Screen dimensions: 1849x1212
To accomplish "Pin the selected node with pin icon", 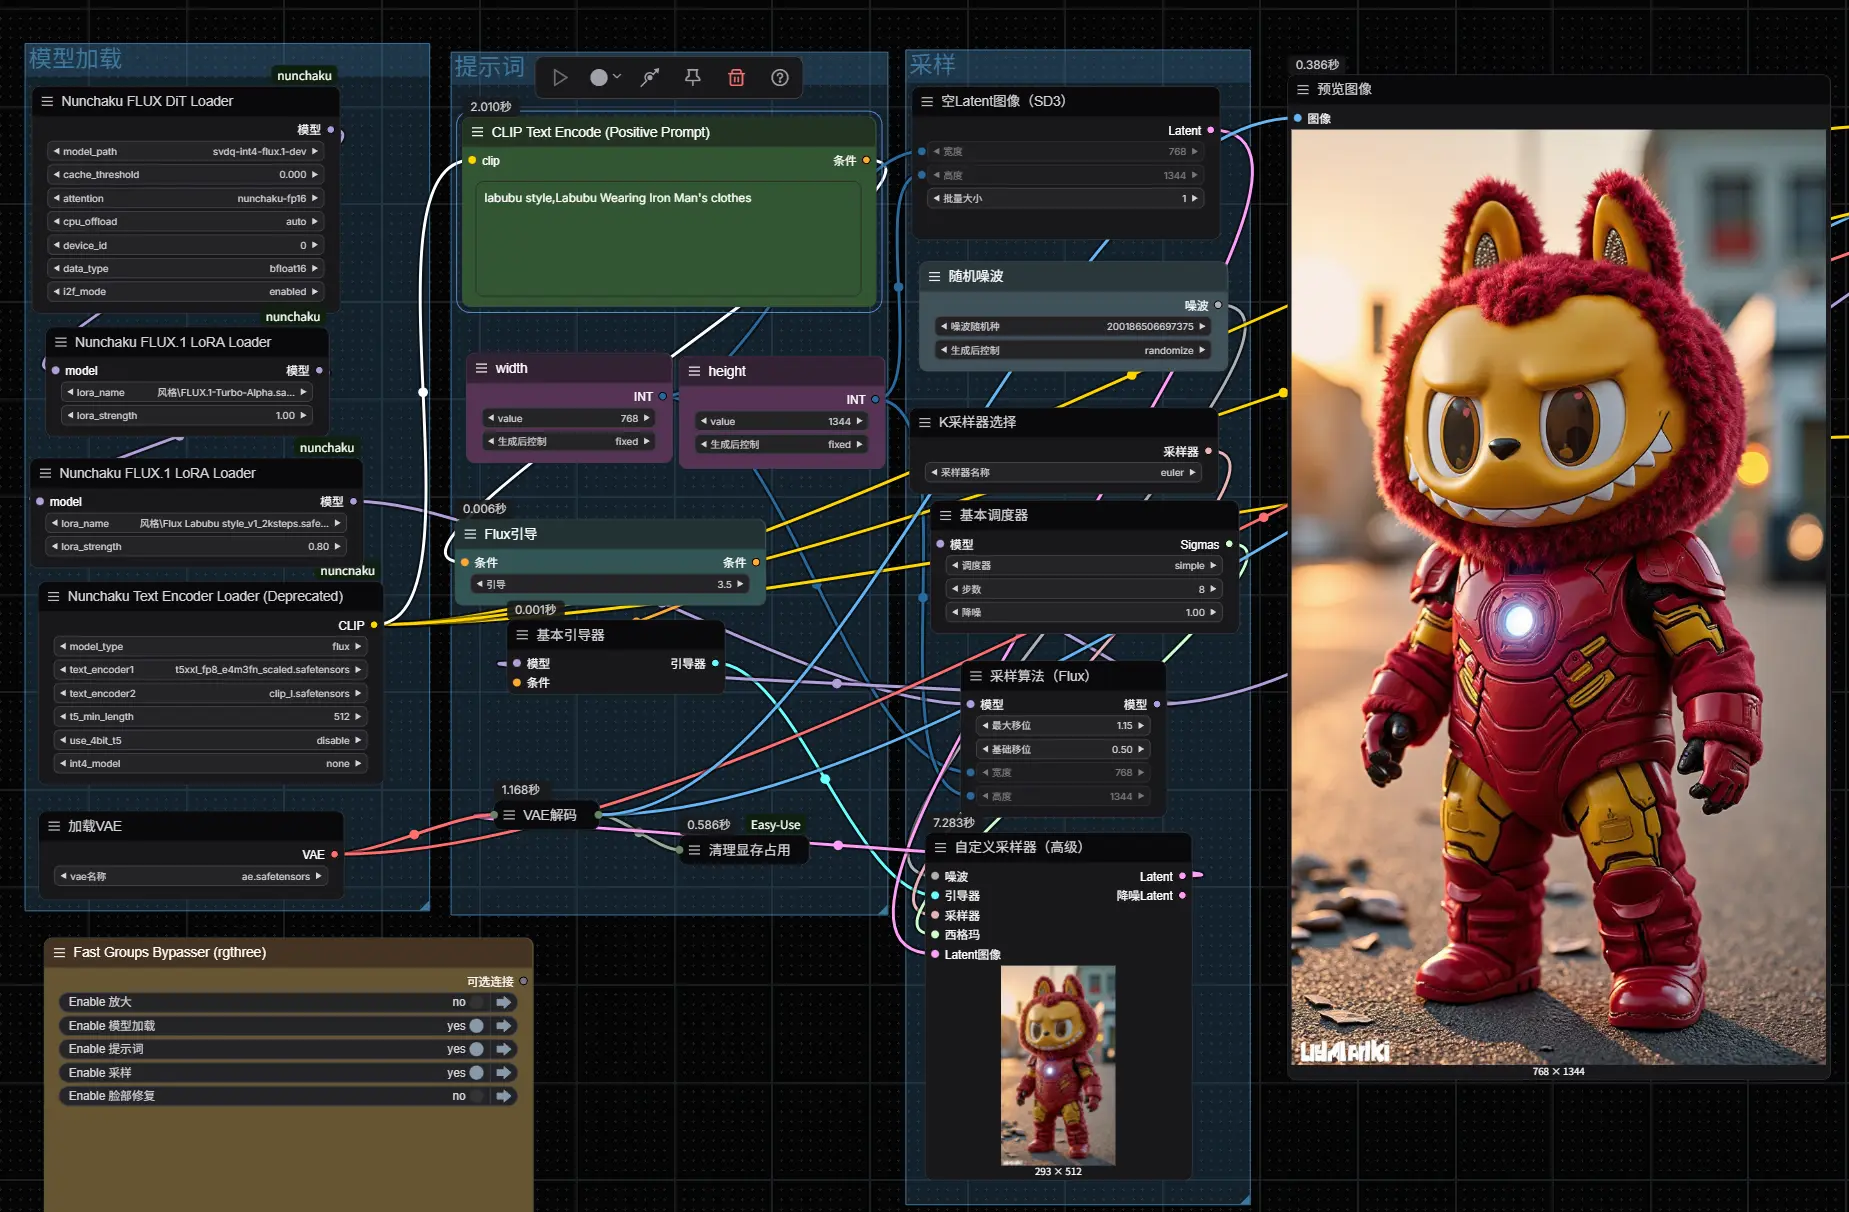I will (x=692, y=78).
